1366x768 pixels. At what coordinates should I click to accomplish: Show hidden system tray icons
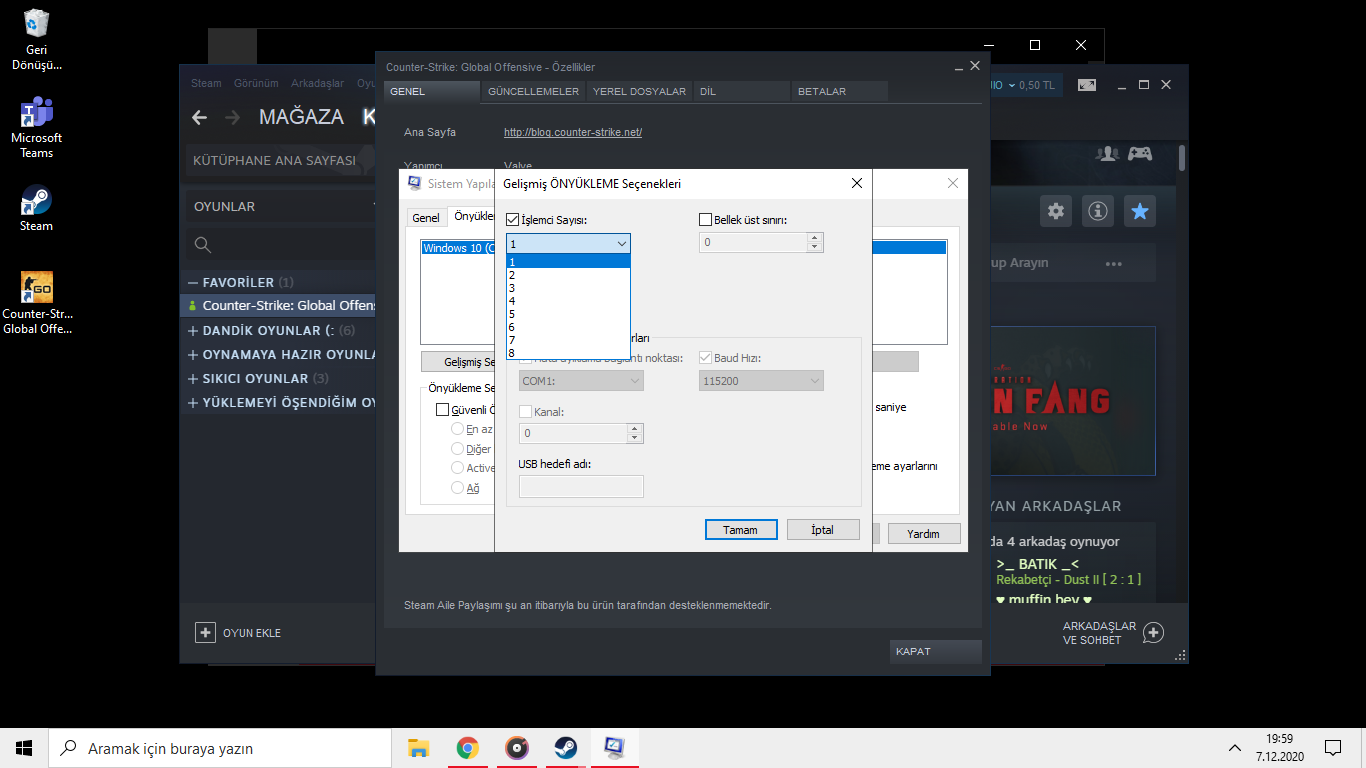[x=1236, y=748]
